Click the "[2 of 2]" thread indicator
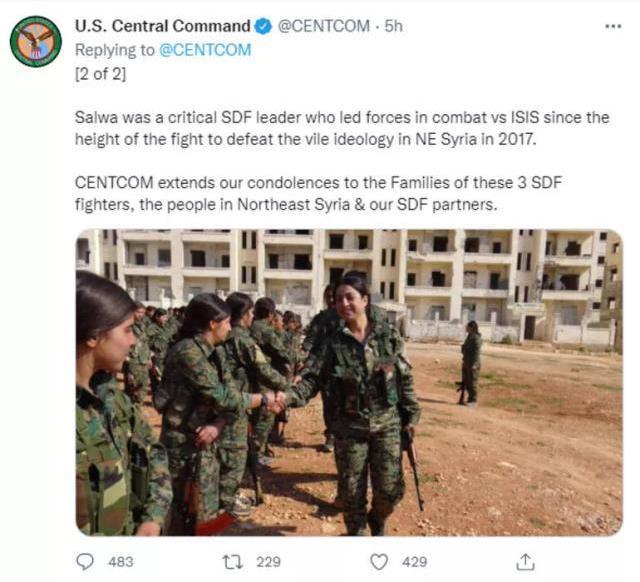 pos(100,71)
